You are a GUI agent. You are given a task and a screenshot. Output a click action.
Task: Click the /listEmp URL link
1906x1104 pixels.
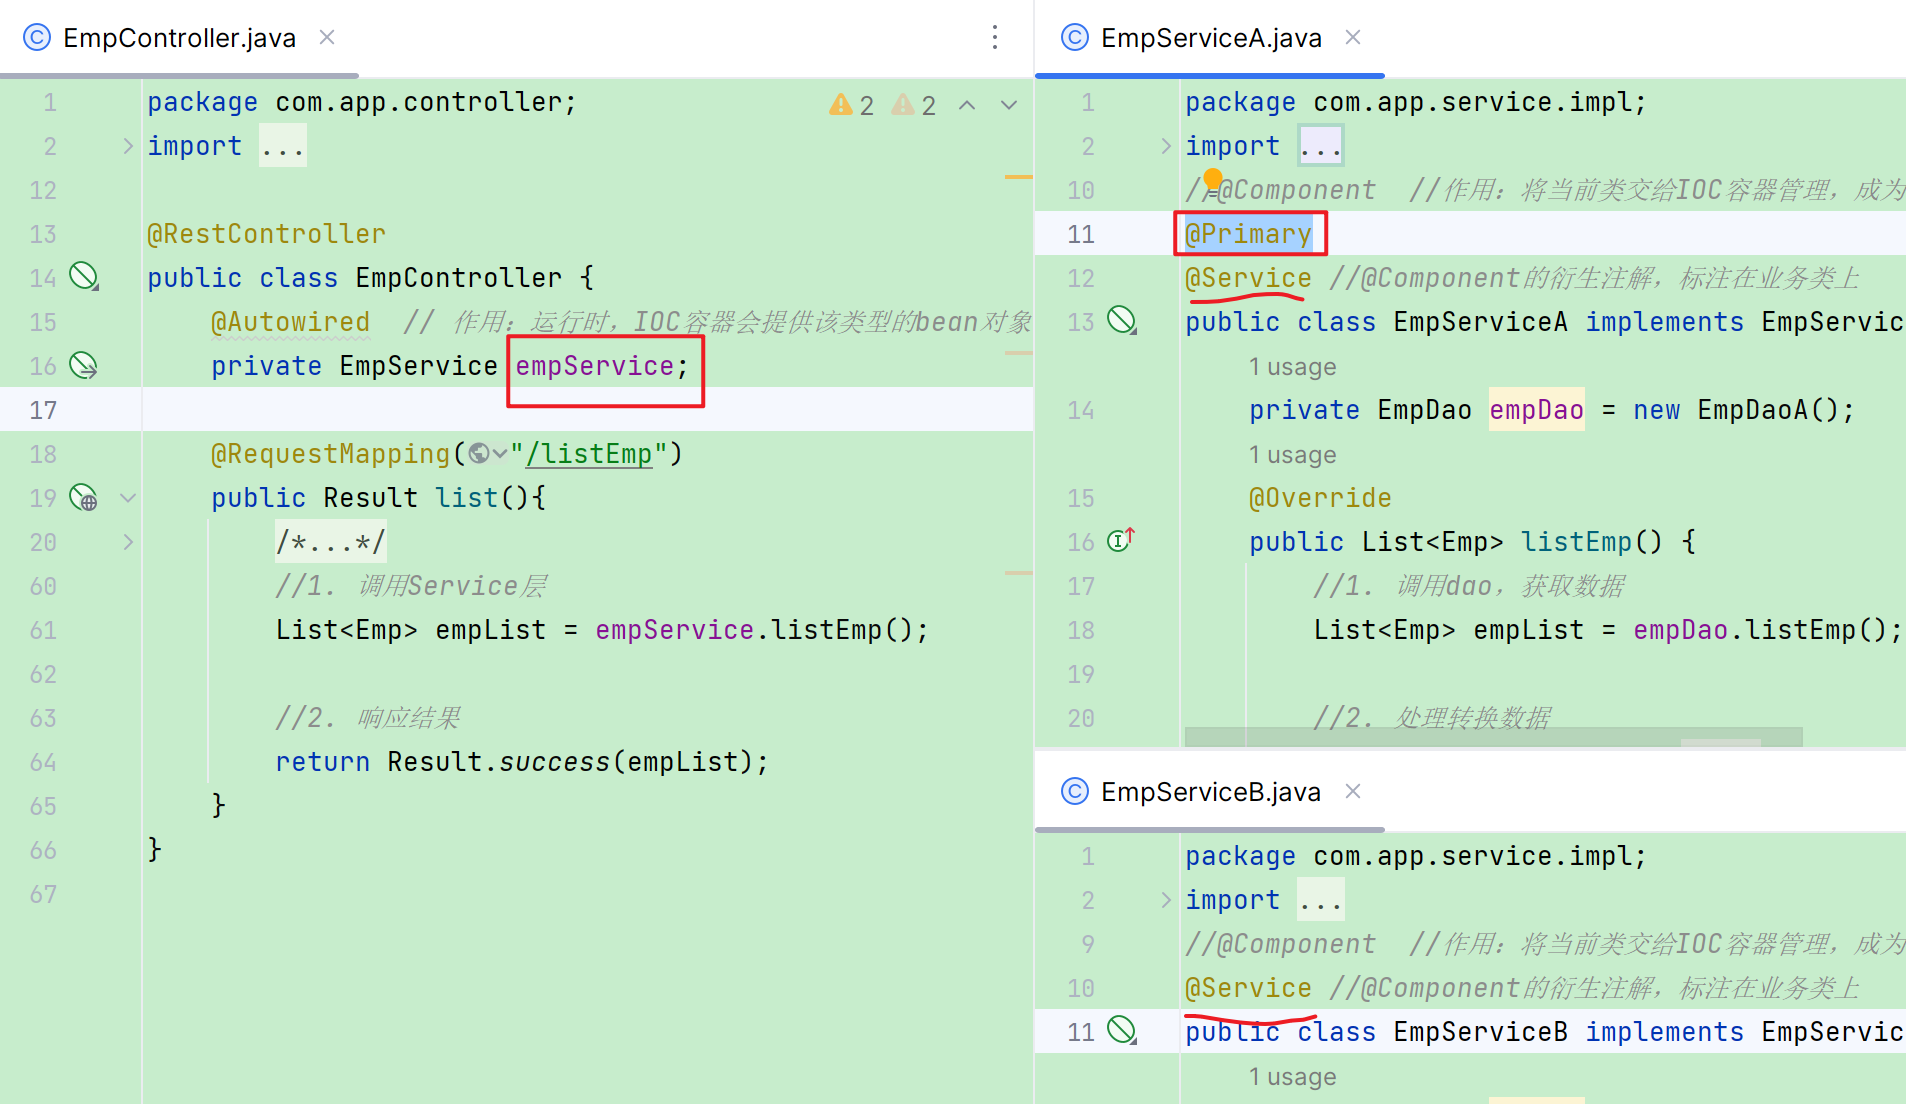[x=589, y=454]
